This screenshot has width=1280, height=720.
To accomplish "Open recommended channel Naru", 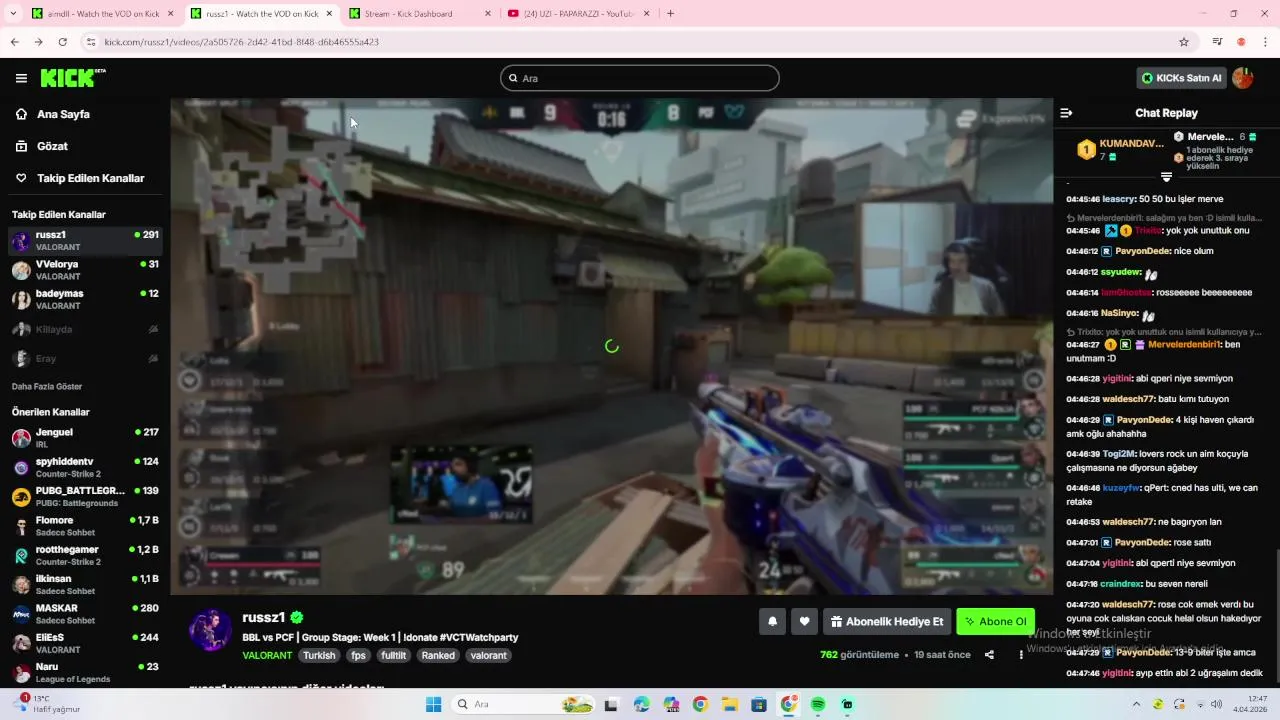I will click(85, 672).
